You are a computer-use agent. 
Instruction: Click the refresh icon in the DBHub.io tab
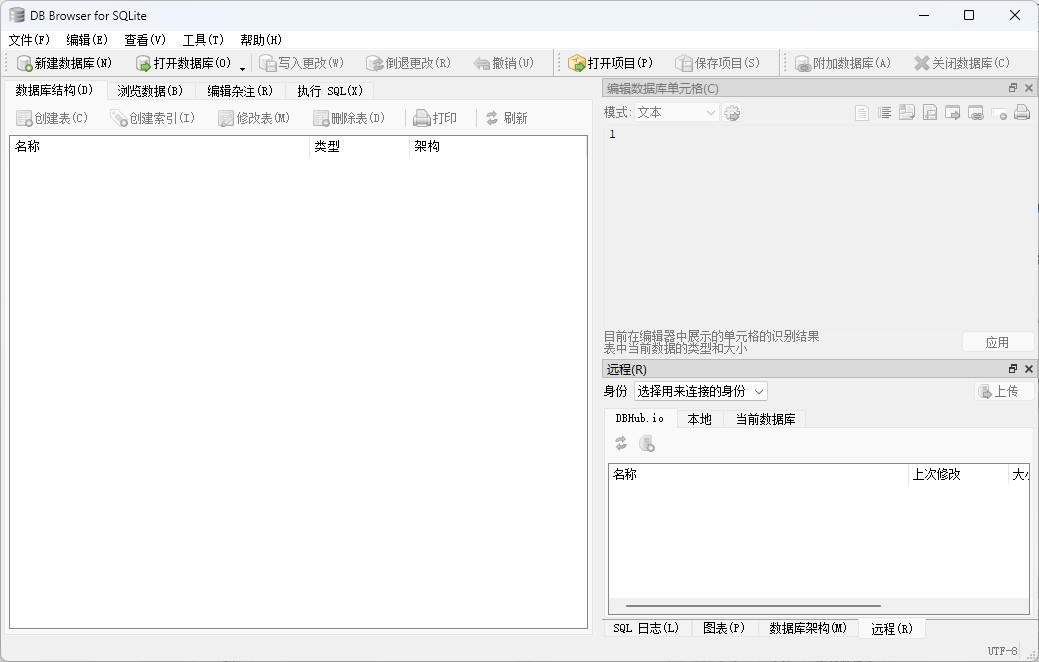click(x=621, y=443)
